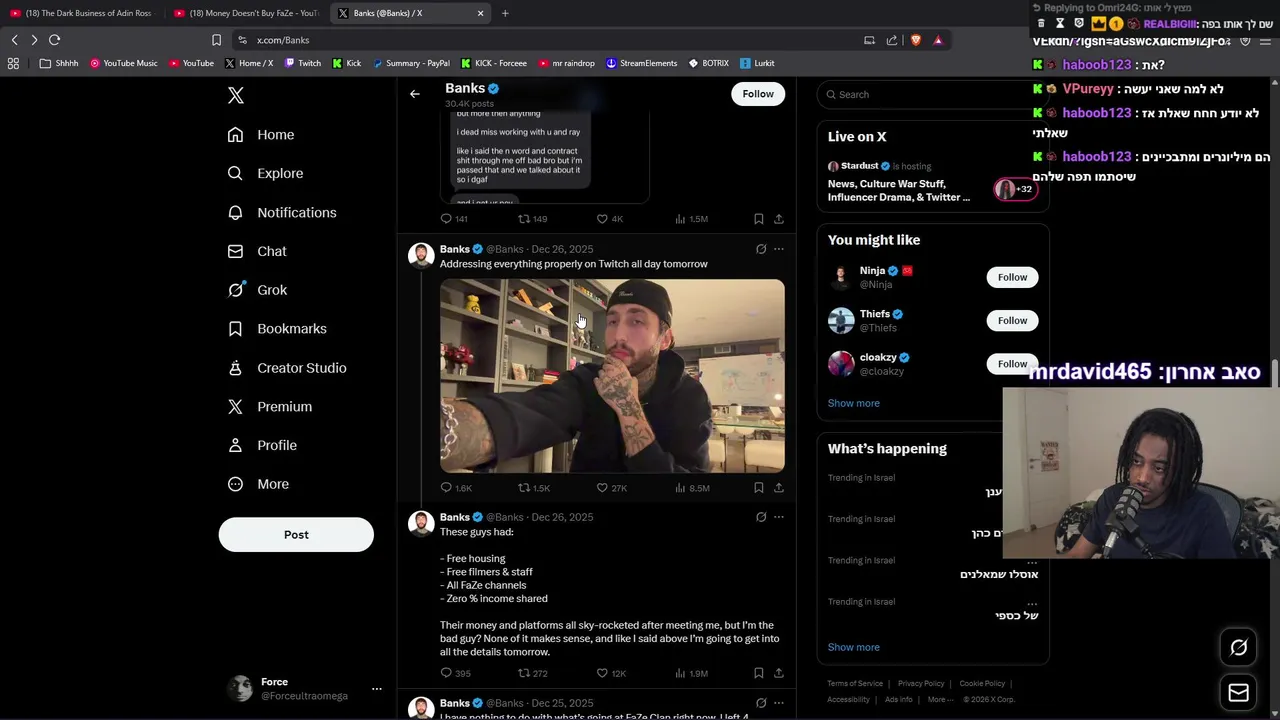Viewport: 1280px width, 720px height.
Task: Open Premium in the sidebar
Action: pyautogui.click(x=270, y=406)
